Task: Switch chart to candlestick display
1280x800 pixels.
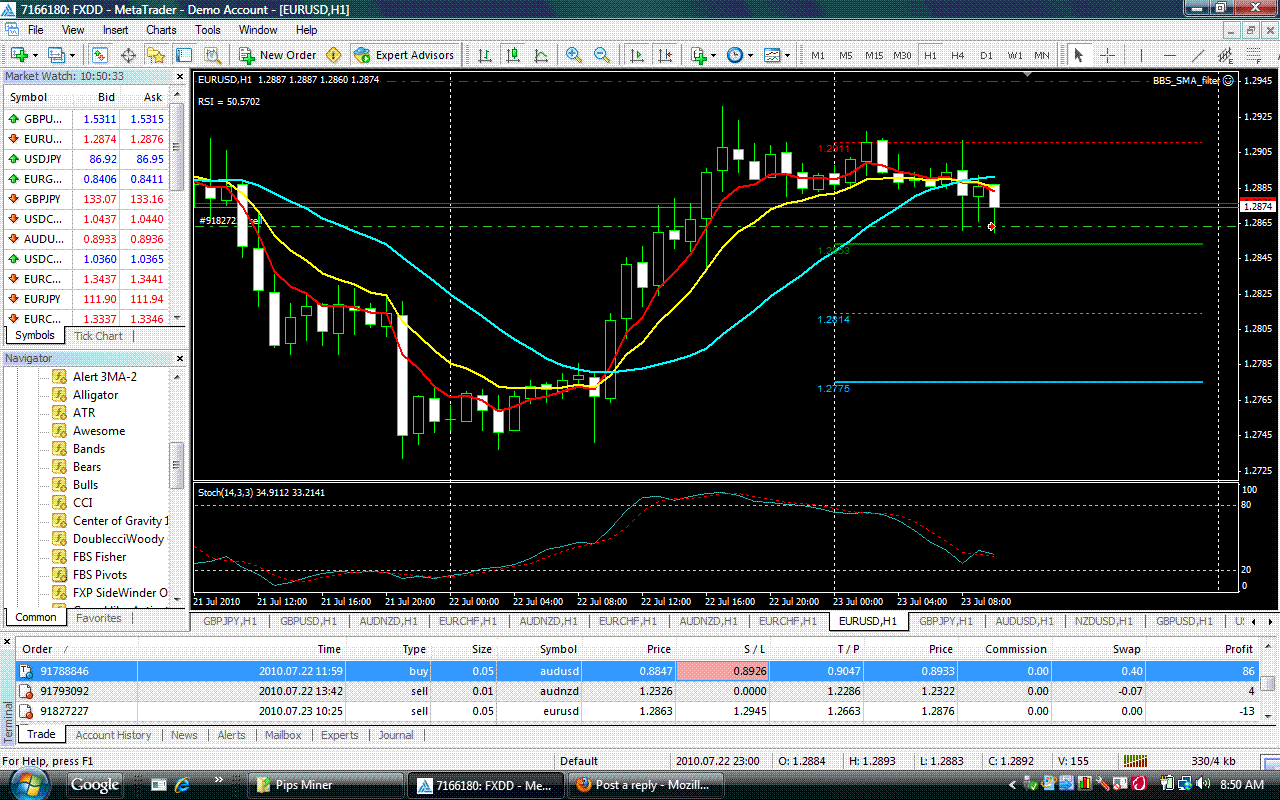Action: (513, 55)
